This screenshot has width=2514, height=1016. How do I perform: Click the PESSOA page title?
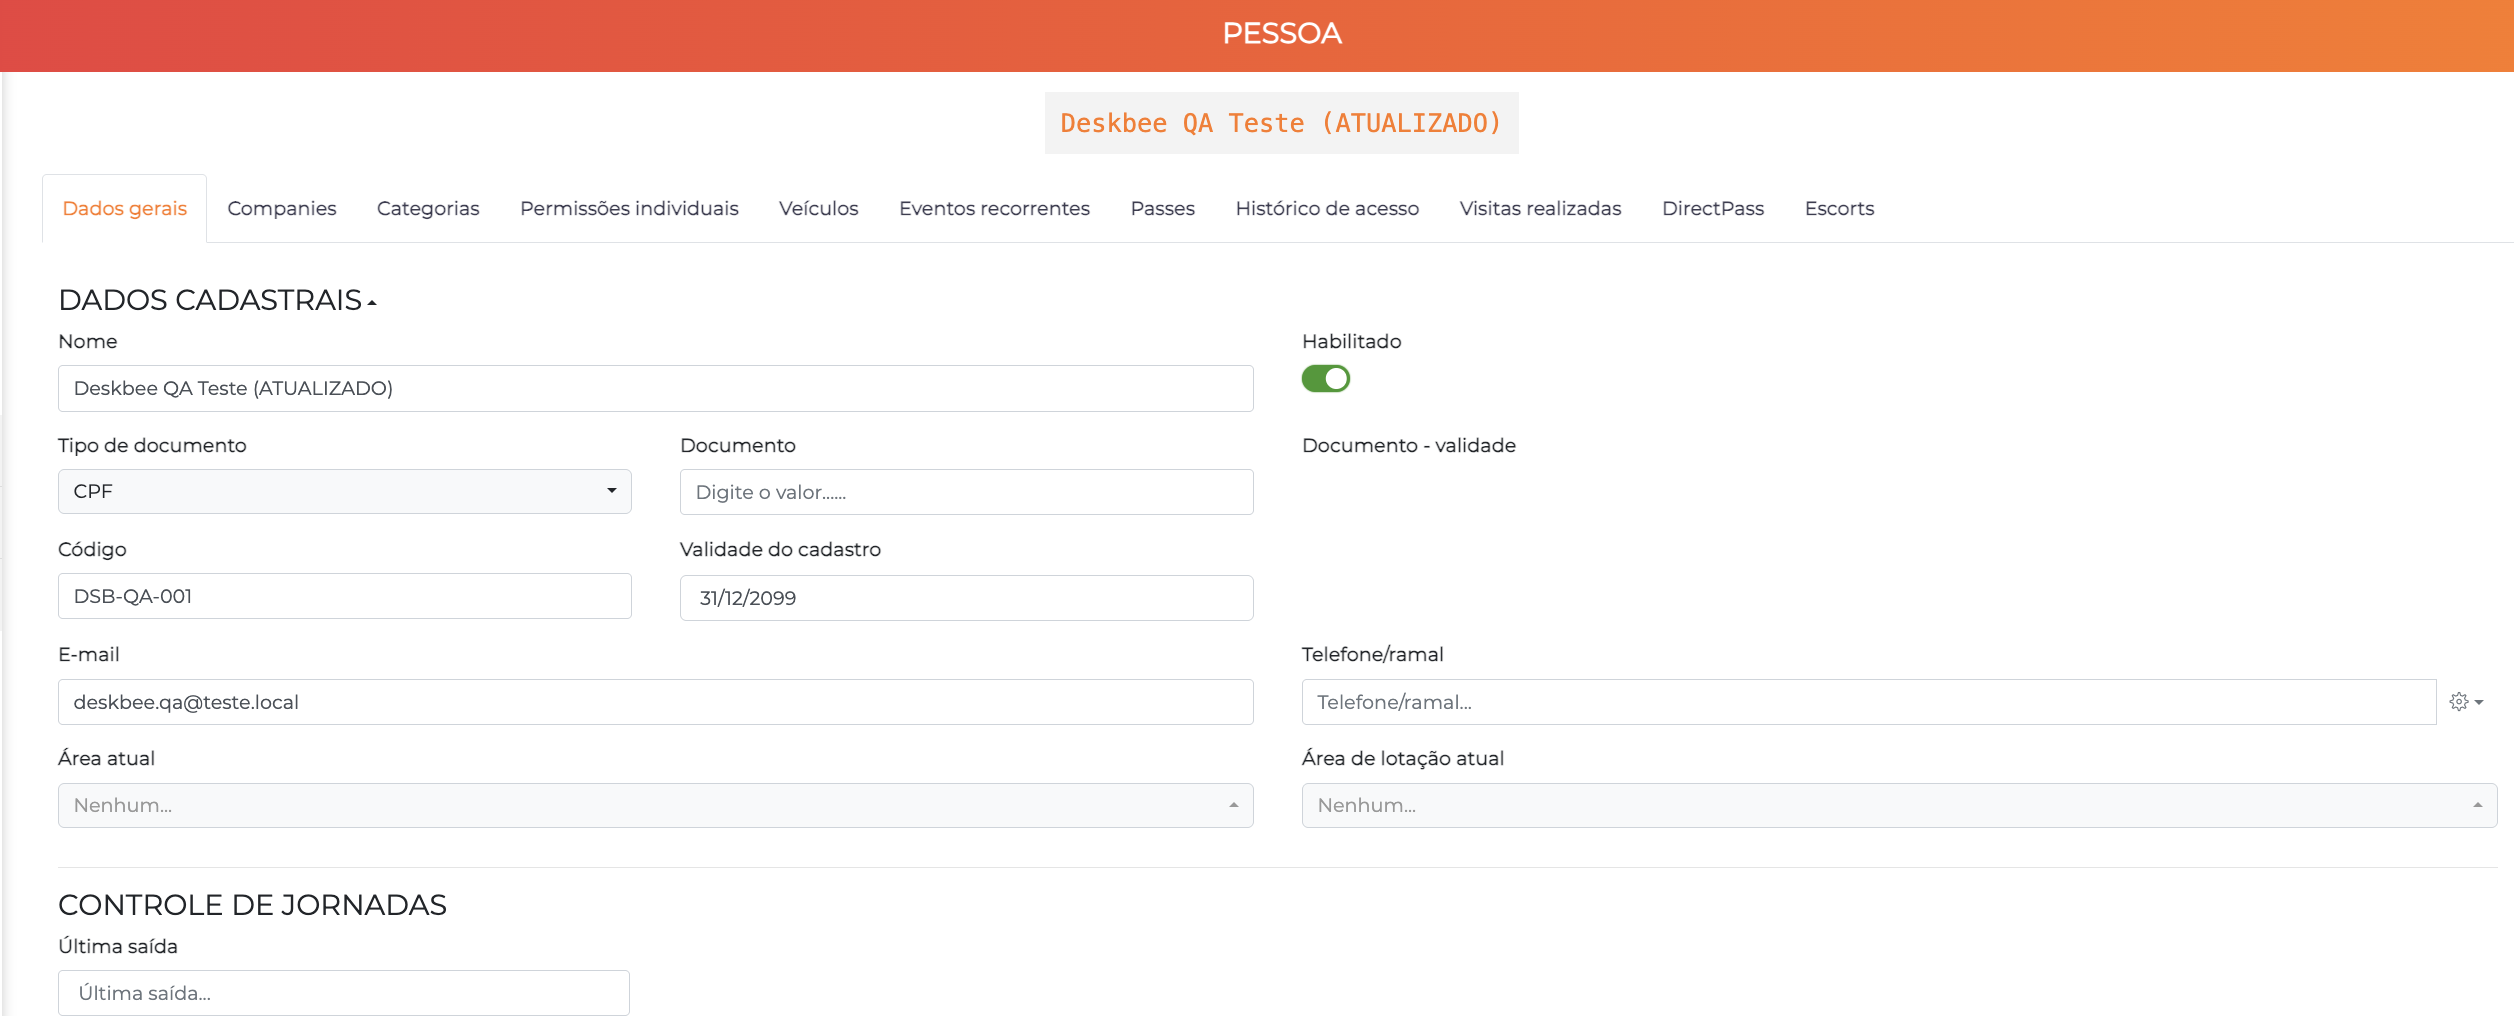tap(1282, 33)
